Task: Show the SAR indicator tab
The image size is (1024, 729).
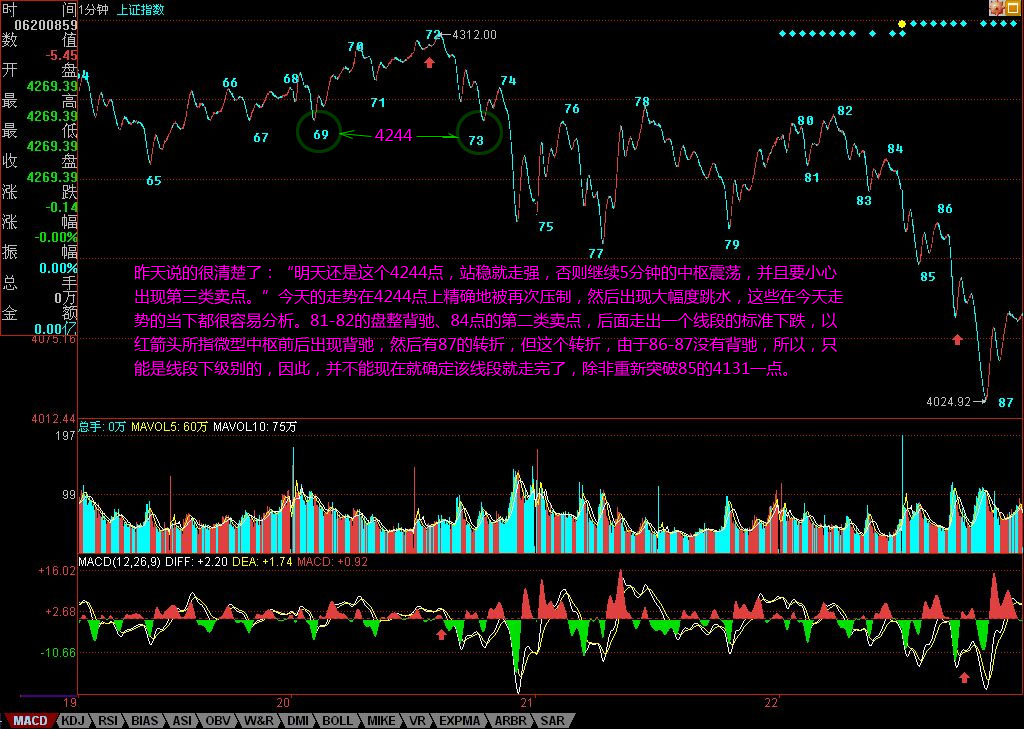Action: click(x=551, y=720)
